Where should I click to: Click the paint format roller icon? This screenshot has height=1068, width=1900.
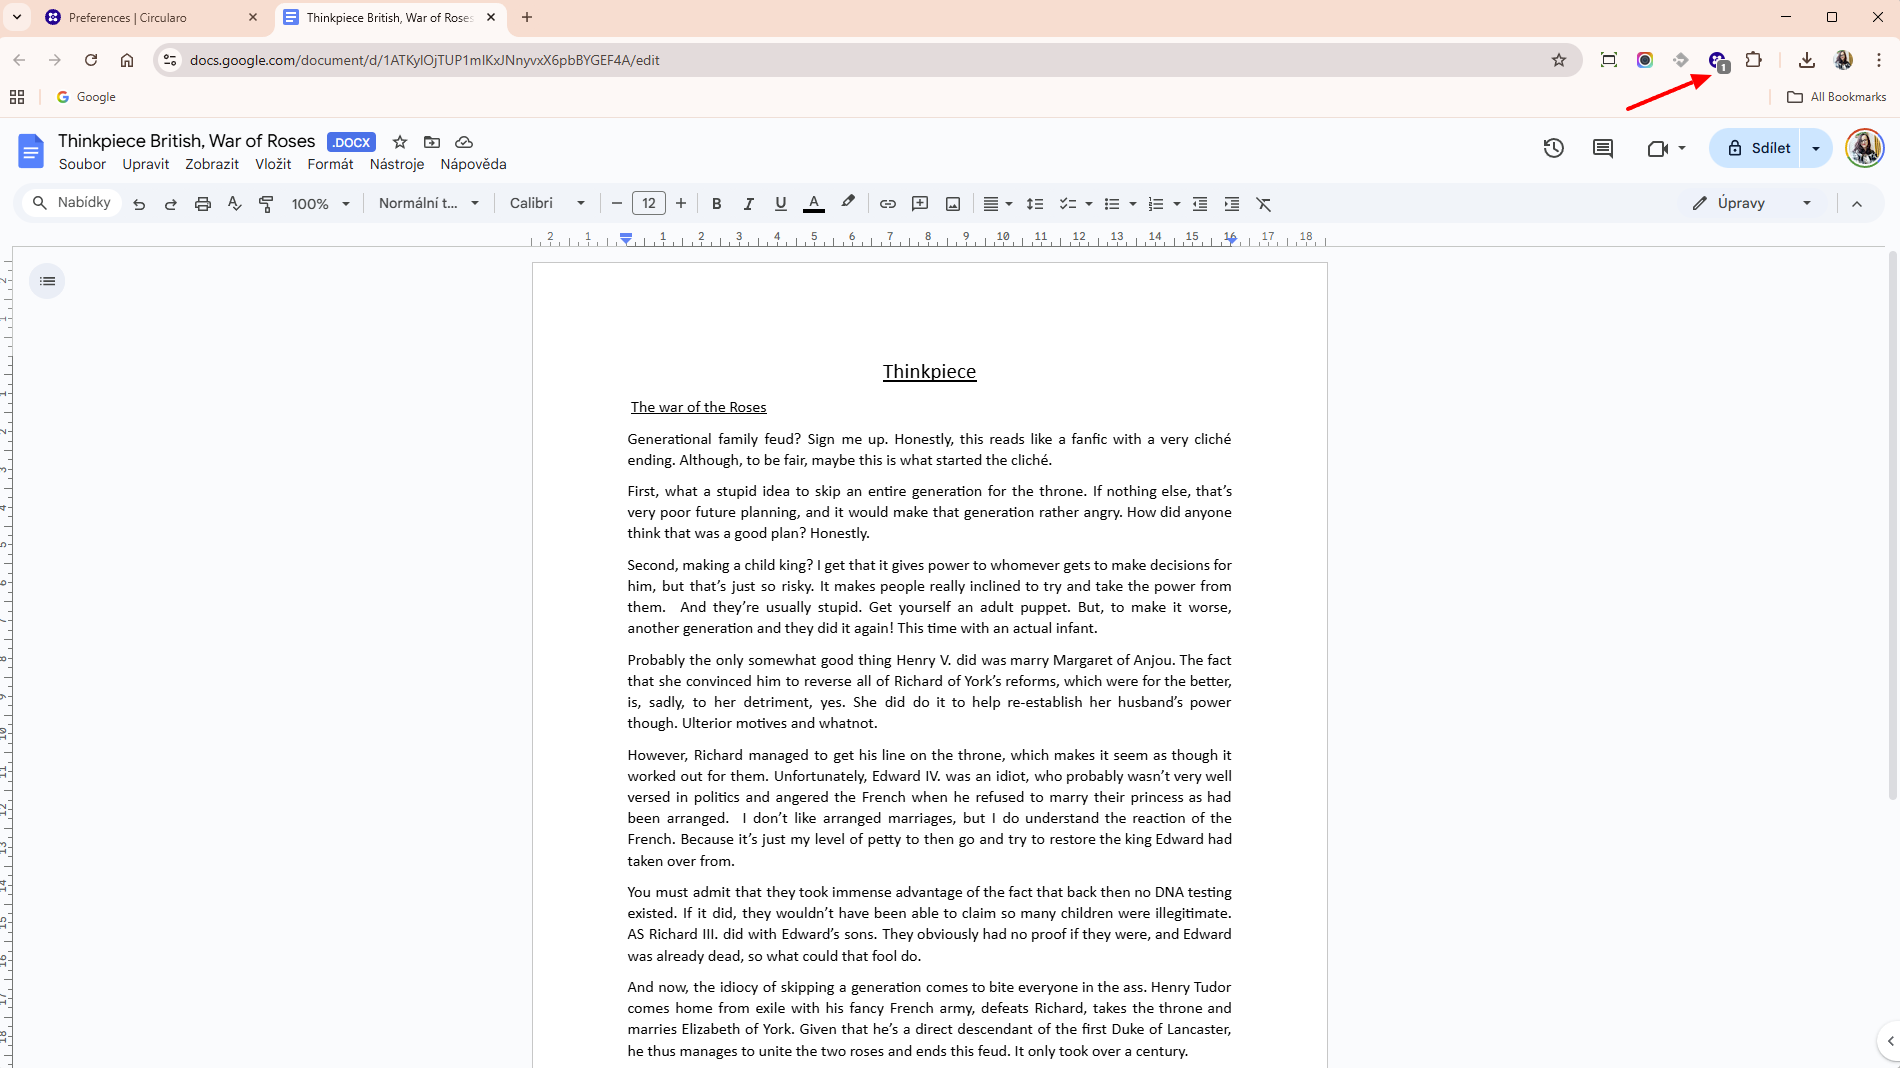coord(266,204)
